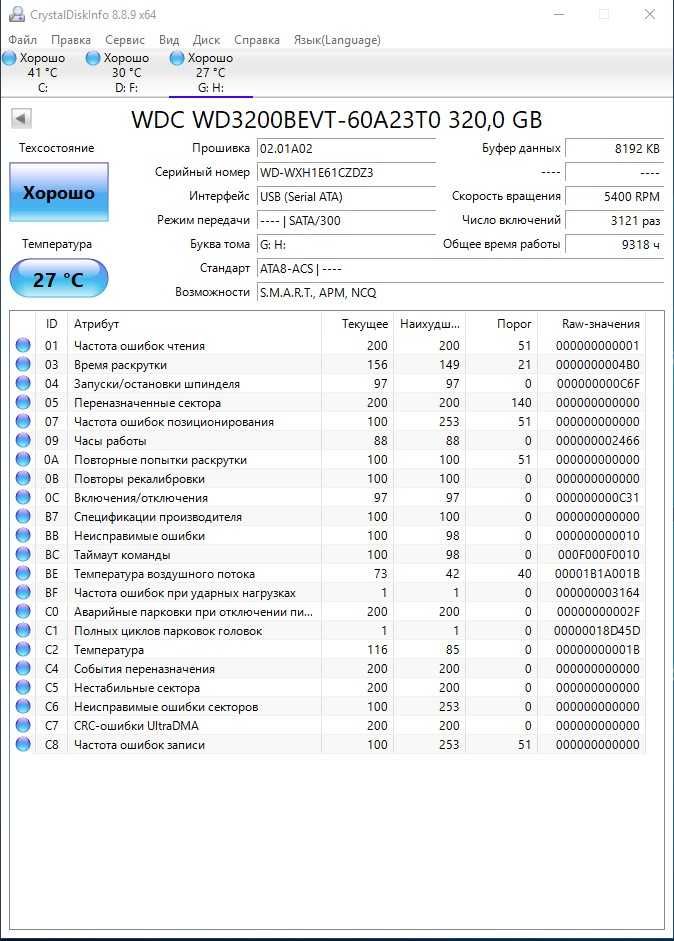Click serial number field WD-WXH1E61CZDZ3
The height and width of the screenshot is (941, 674).
point(346,173)
